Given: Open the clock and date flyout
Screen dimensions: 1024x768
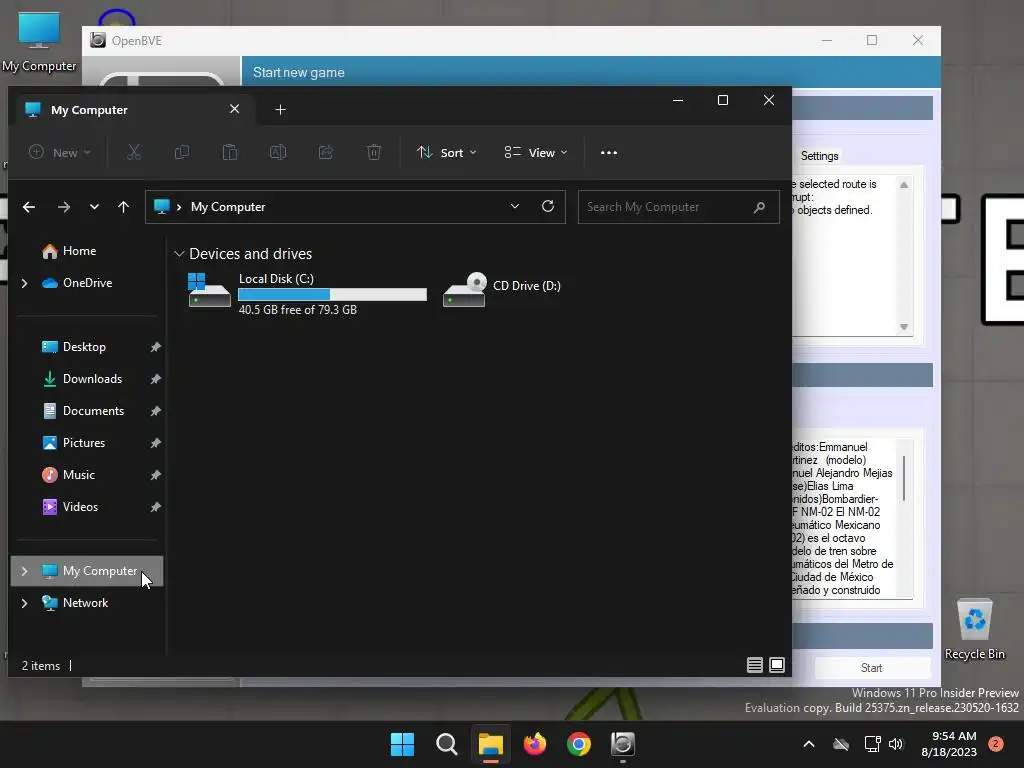Looking at the screenshot, I should [949, 744].
